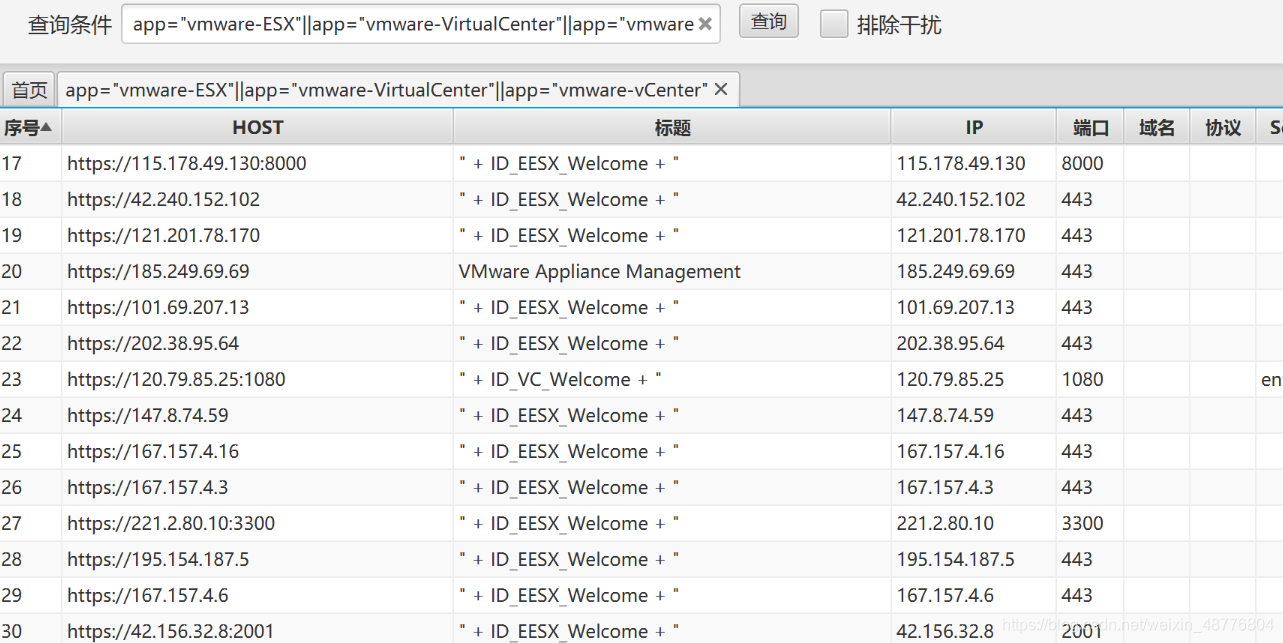This screenshot has width=1283, height=643.
Task: Click IP cell 42.240.152.102
Action: click(961, 199)
